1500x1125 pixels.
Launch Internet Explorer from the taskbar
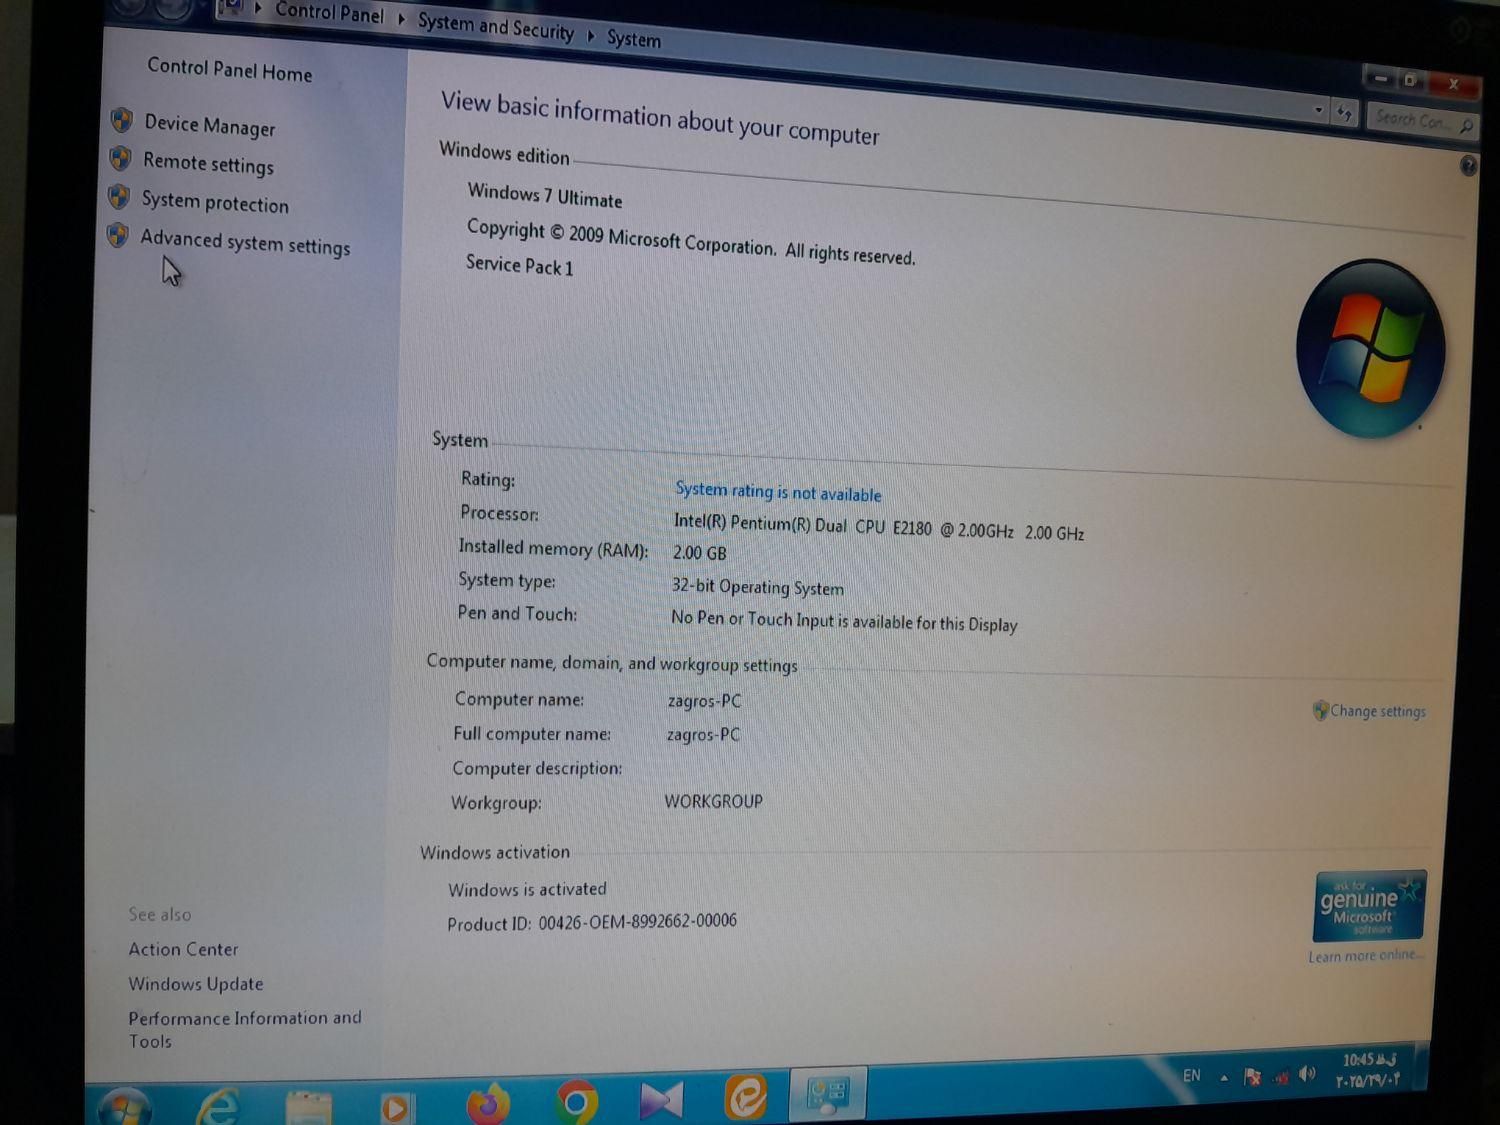(x=217, y=1106)
